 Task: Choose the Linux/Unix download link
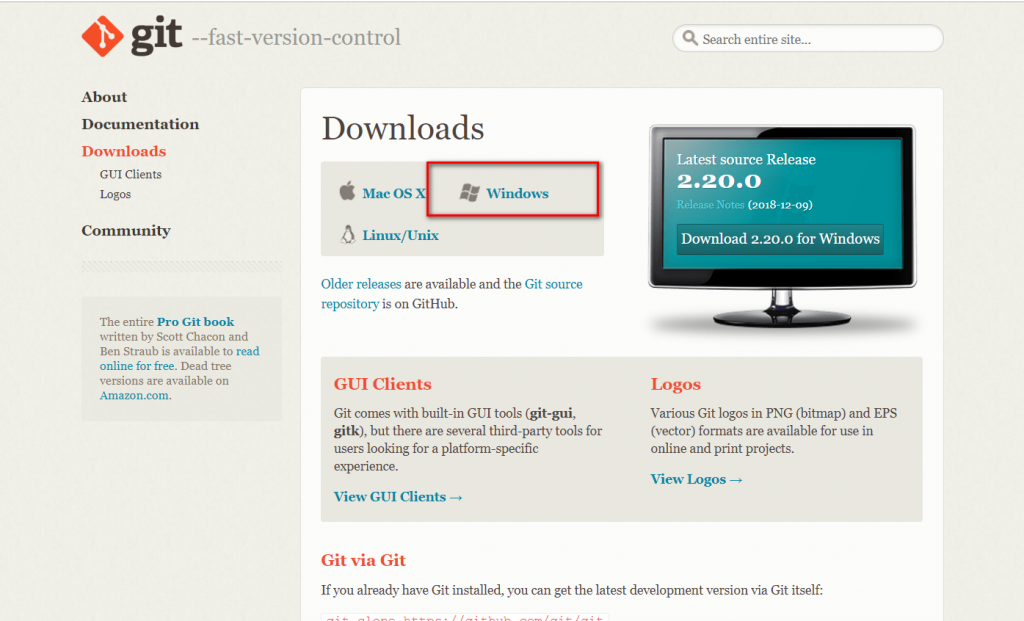point(400,235)
